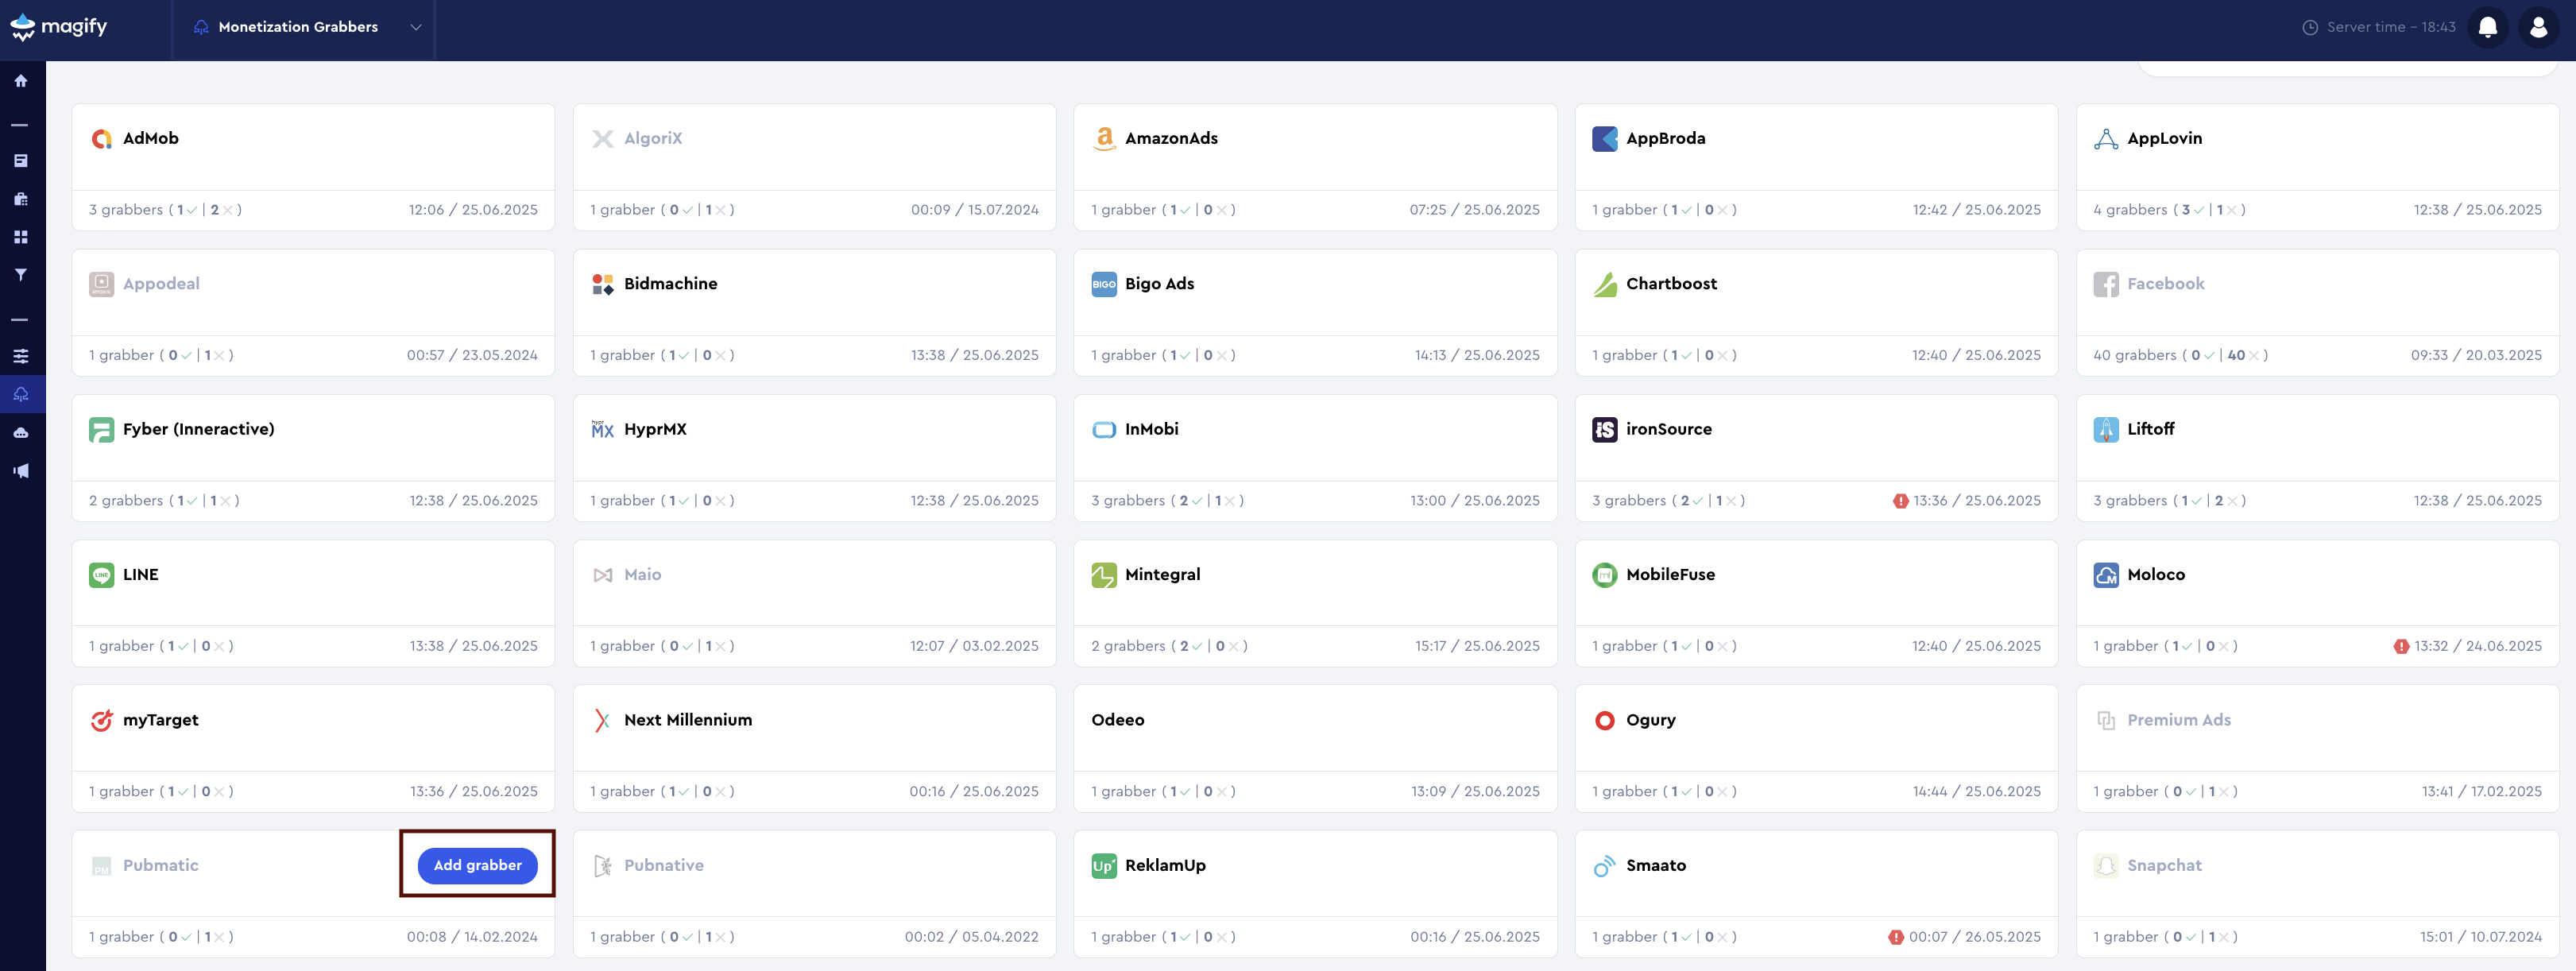Expand the Monetization Grabbers dropdown
Viewport: 2576px width, 971px height.
point(298,27)
